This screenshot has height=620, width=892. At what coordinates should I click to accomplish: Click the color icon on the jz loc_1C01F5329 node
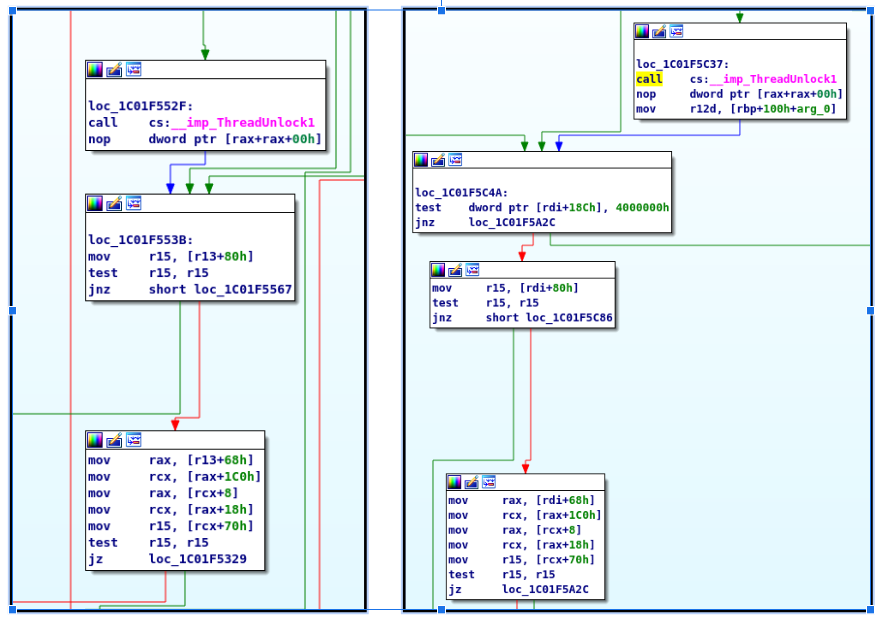(95, 440)
